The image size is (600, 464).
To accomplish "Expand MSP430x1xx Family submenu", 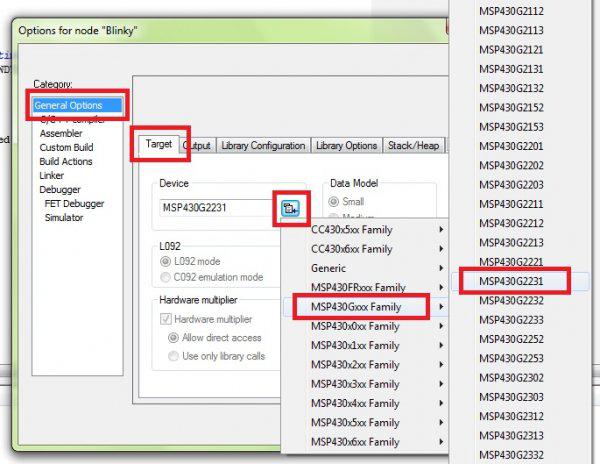I will point(365,345).
